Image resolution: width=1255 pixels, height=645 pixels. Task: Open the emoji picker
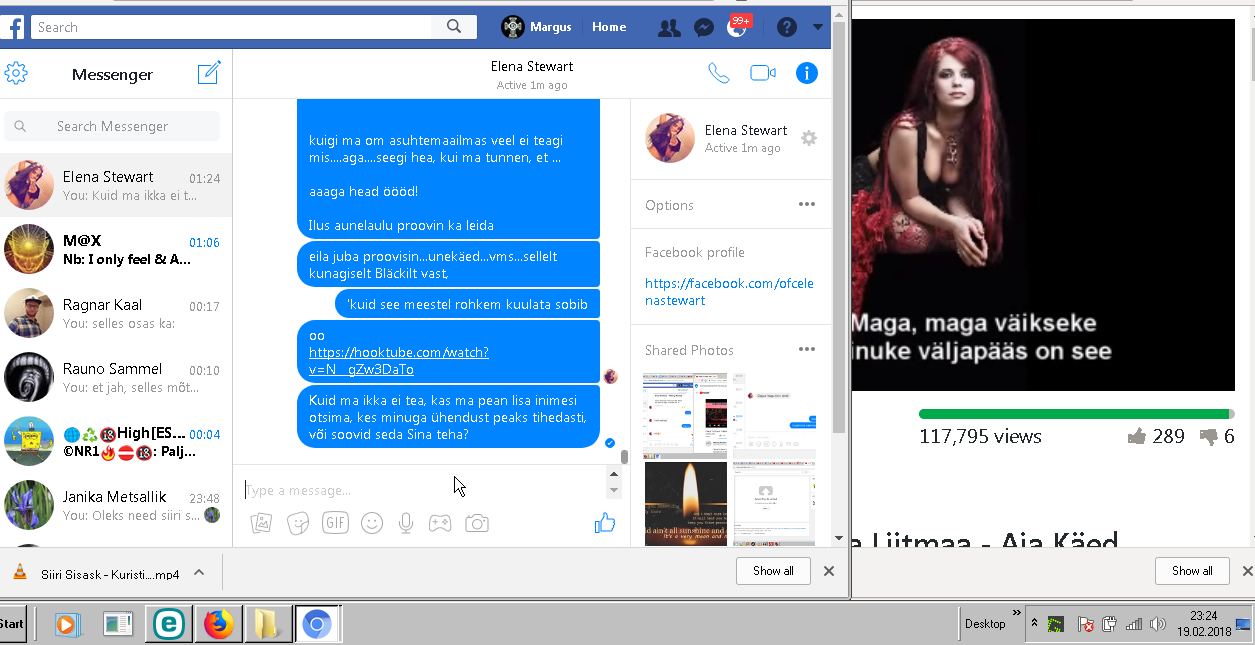click(372, 523)
